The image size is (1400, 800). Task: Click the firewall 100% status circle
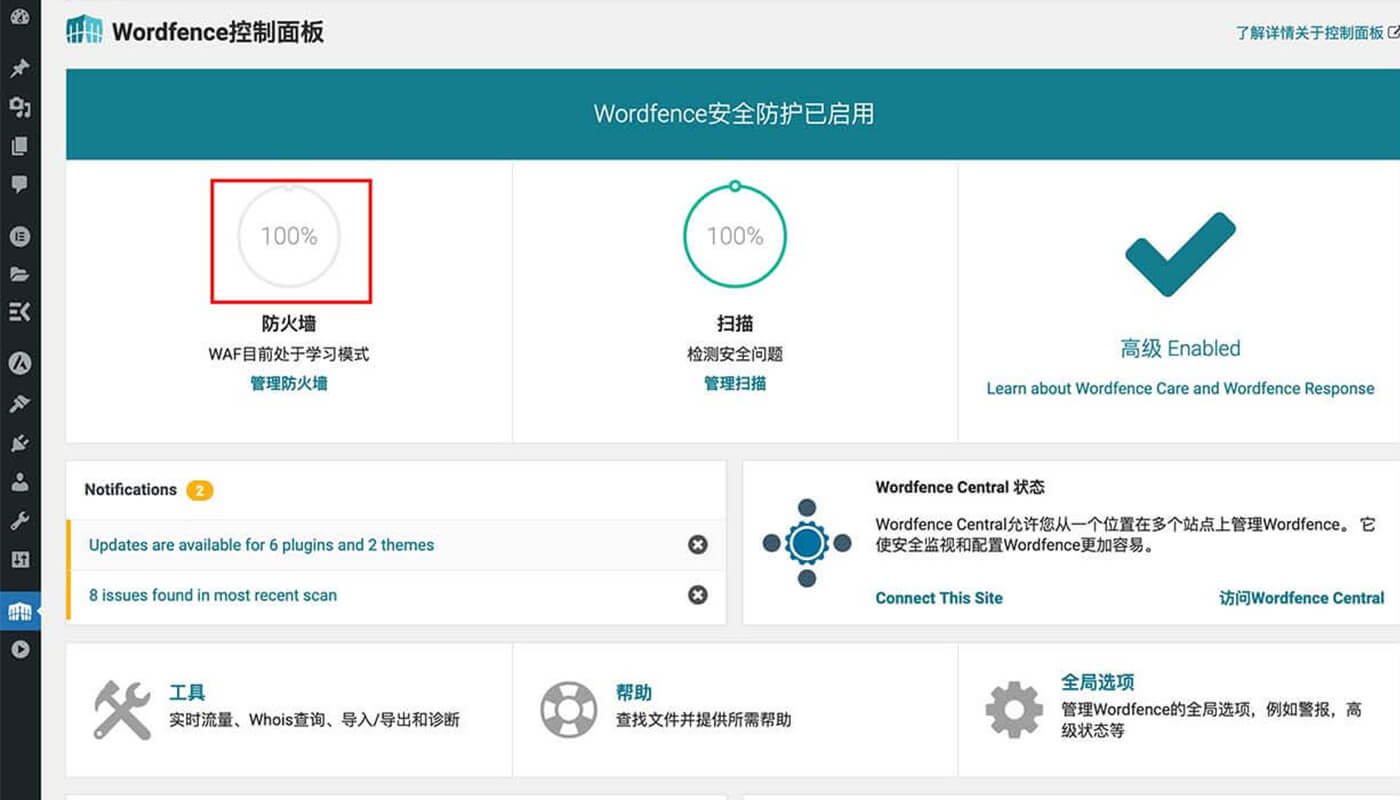click(x=289, y=237)
